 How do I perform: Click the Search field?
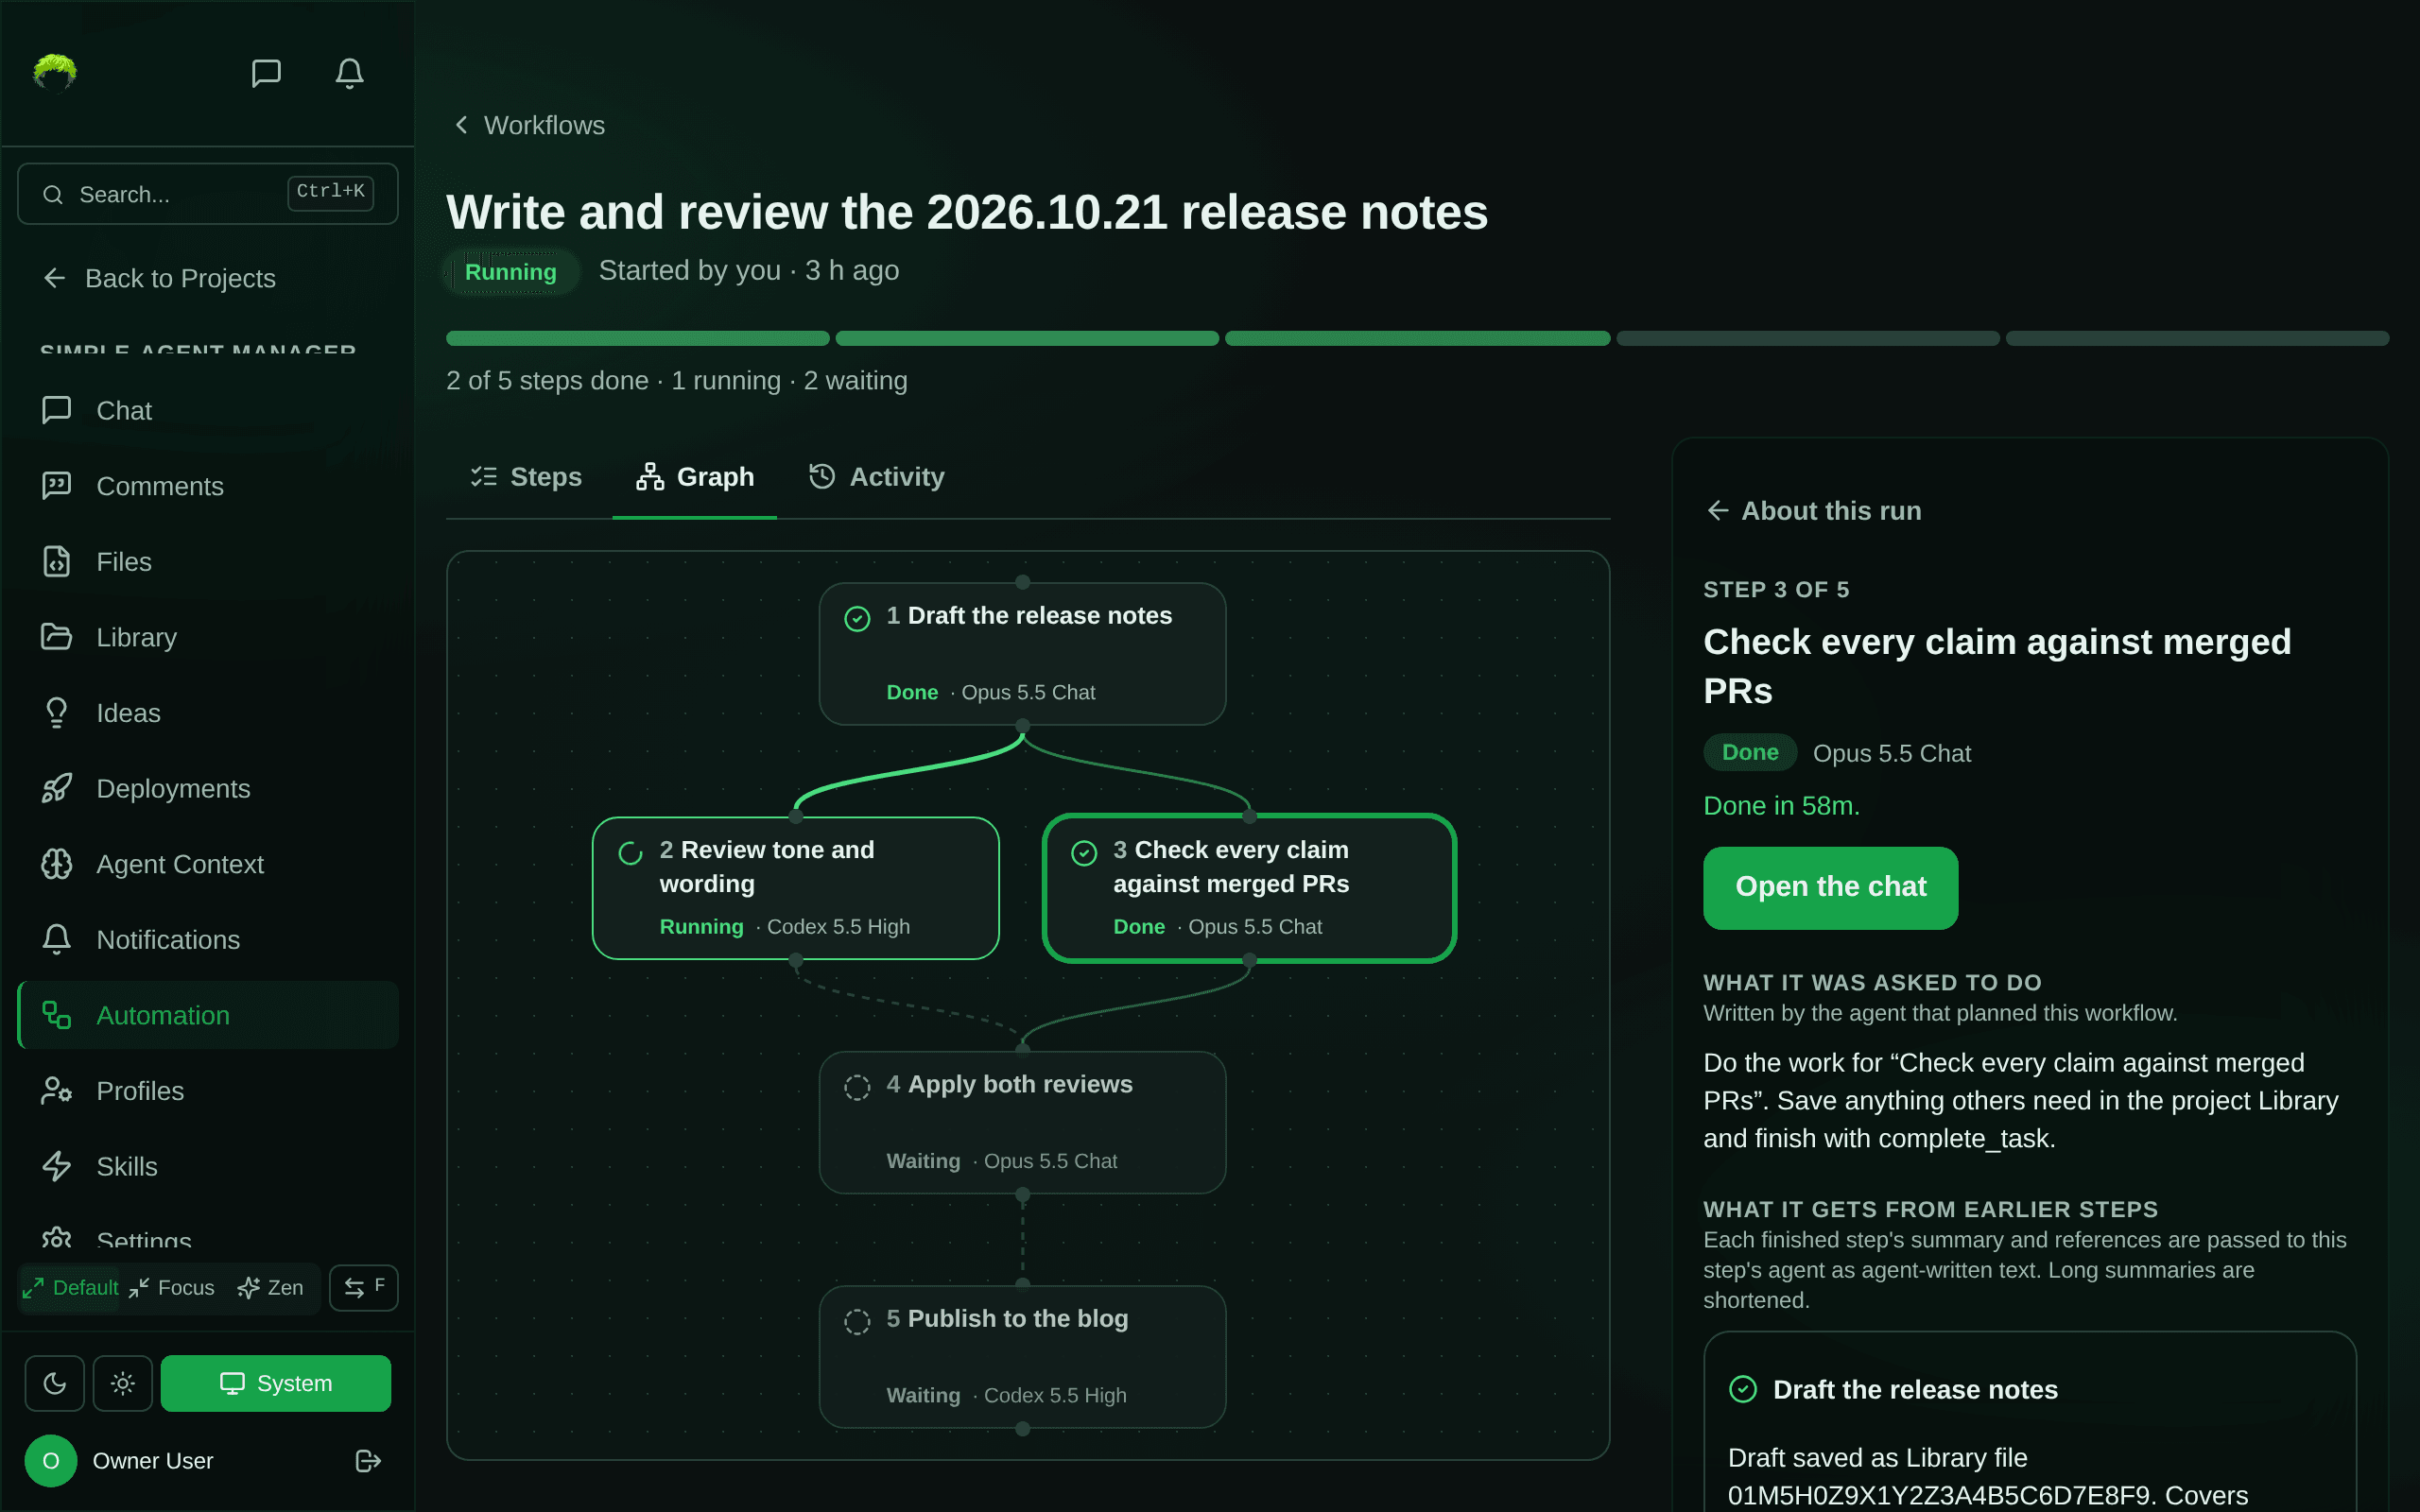click(208, 194)
